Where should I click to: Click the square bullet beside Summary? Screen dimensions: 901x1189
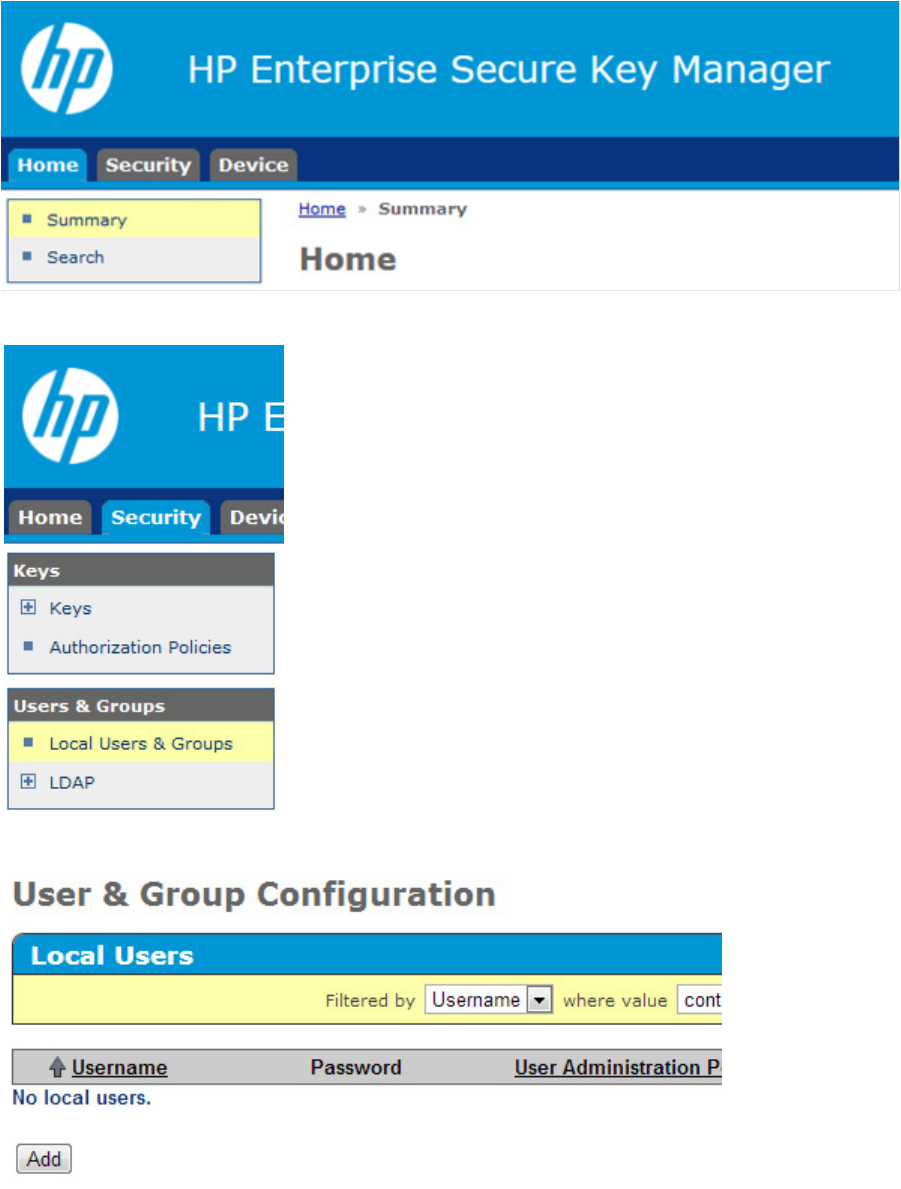coord(27,219)
